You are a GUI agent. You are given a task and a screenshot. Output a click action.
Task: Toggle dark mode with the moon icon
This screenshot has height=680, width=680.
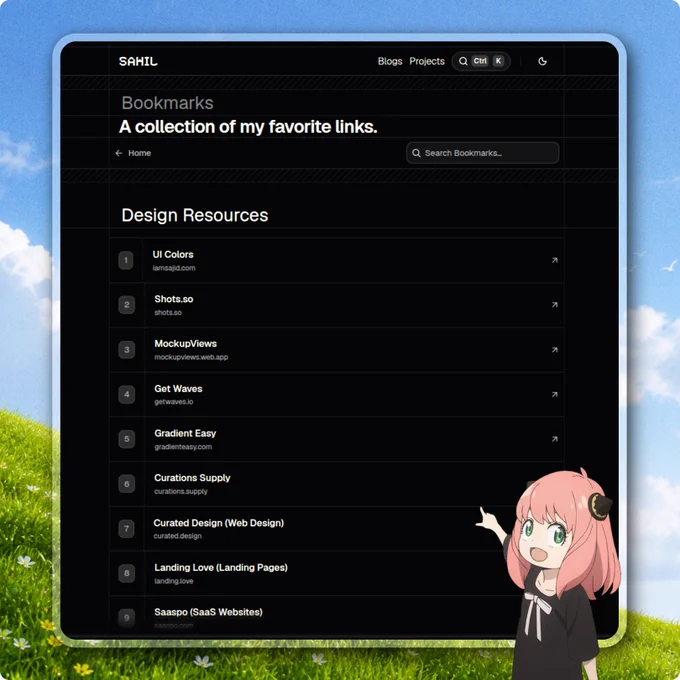pos(542,61)
